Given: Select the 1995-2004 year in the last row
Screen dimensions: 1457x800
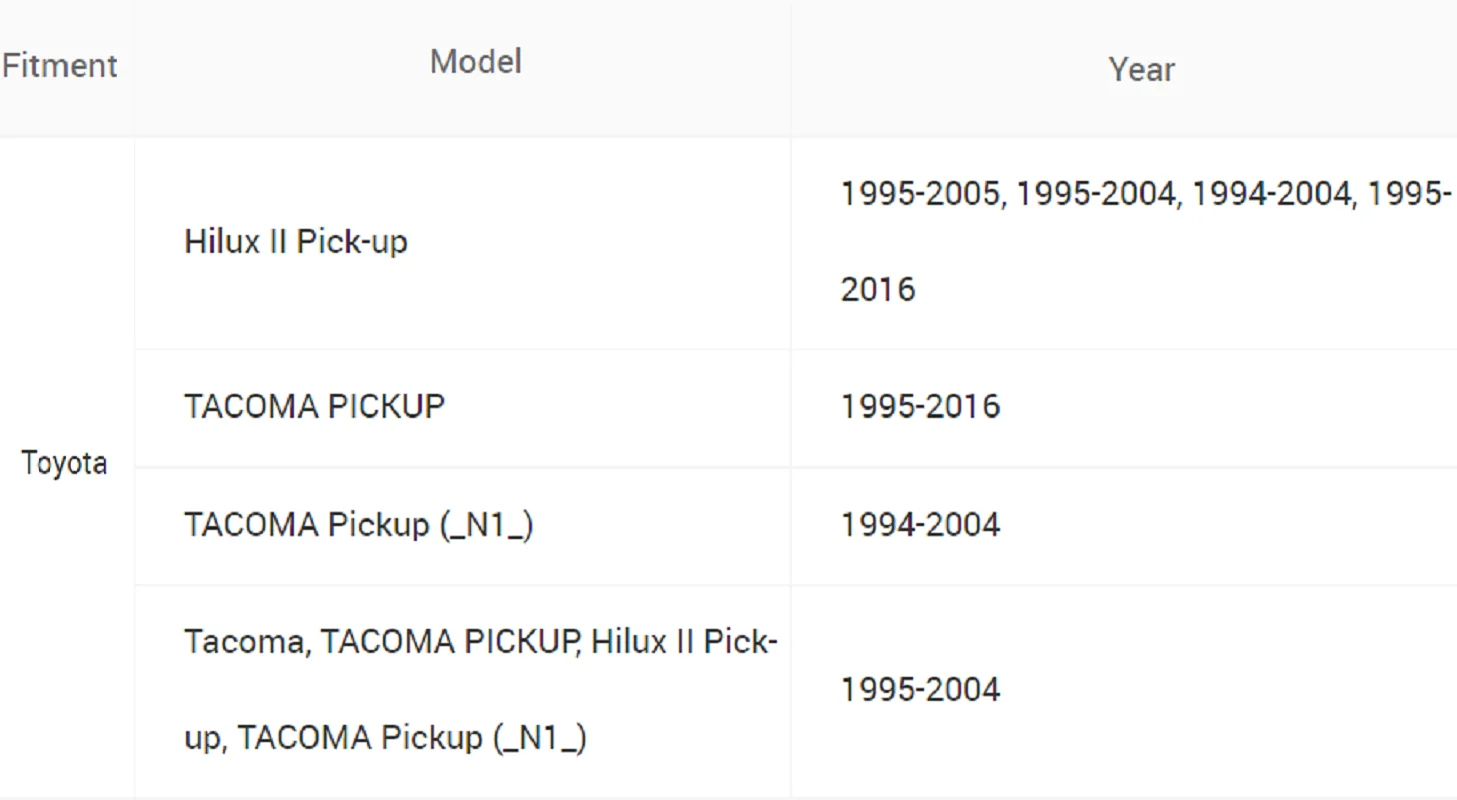Looking at the screenshot, I should pos(920,690).
